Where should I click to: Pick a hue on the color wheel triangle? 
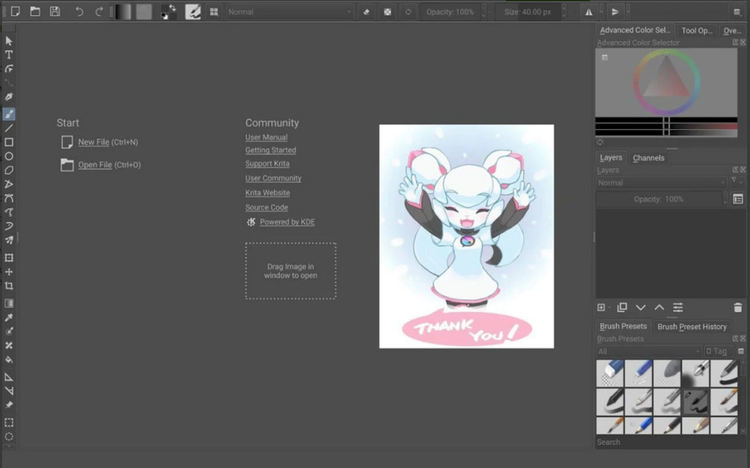click(667, 82)
